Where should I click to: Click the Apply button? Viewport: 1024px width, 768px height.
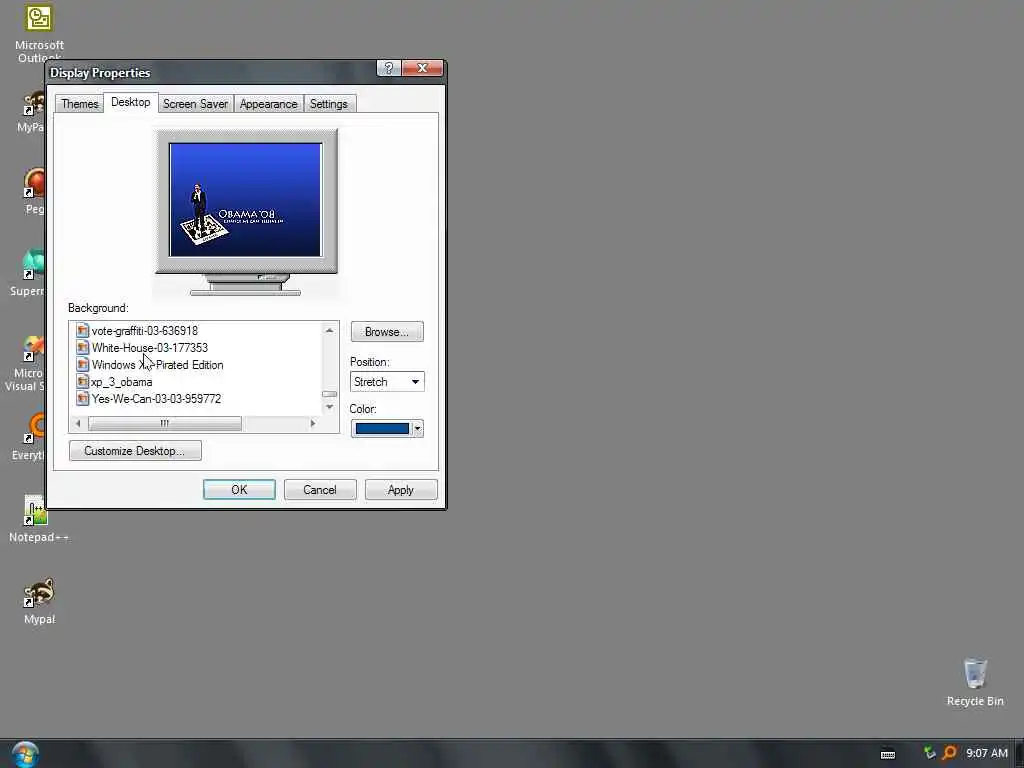tap(401, 489)
